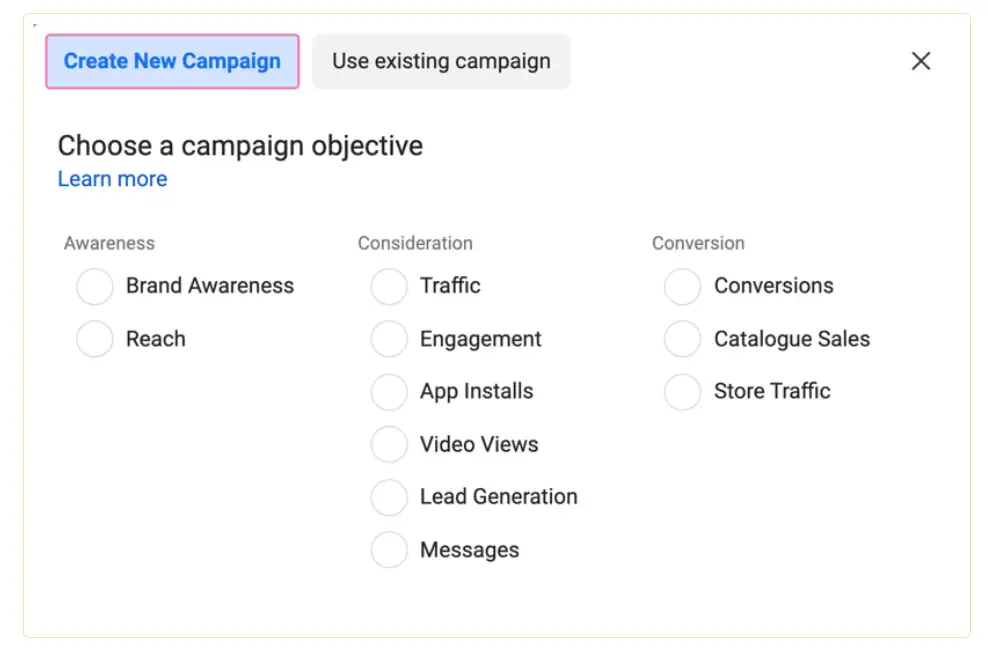Select the Brand Awareness objective
This screenshot has height=655, width=988.
pyautogui.click(x=94, y=286)
